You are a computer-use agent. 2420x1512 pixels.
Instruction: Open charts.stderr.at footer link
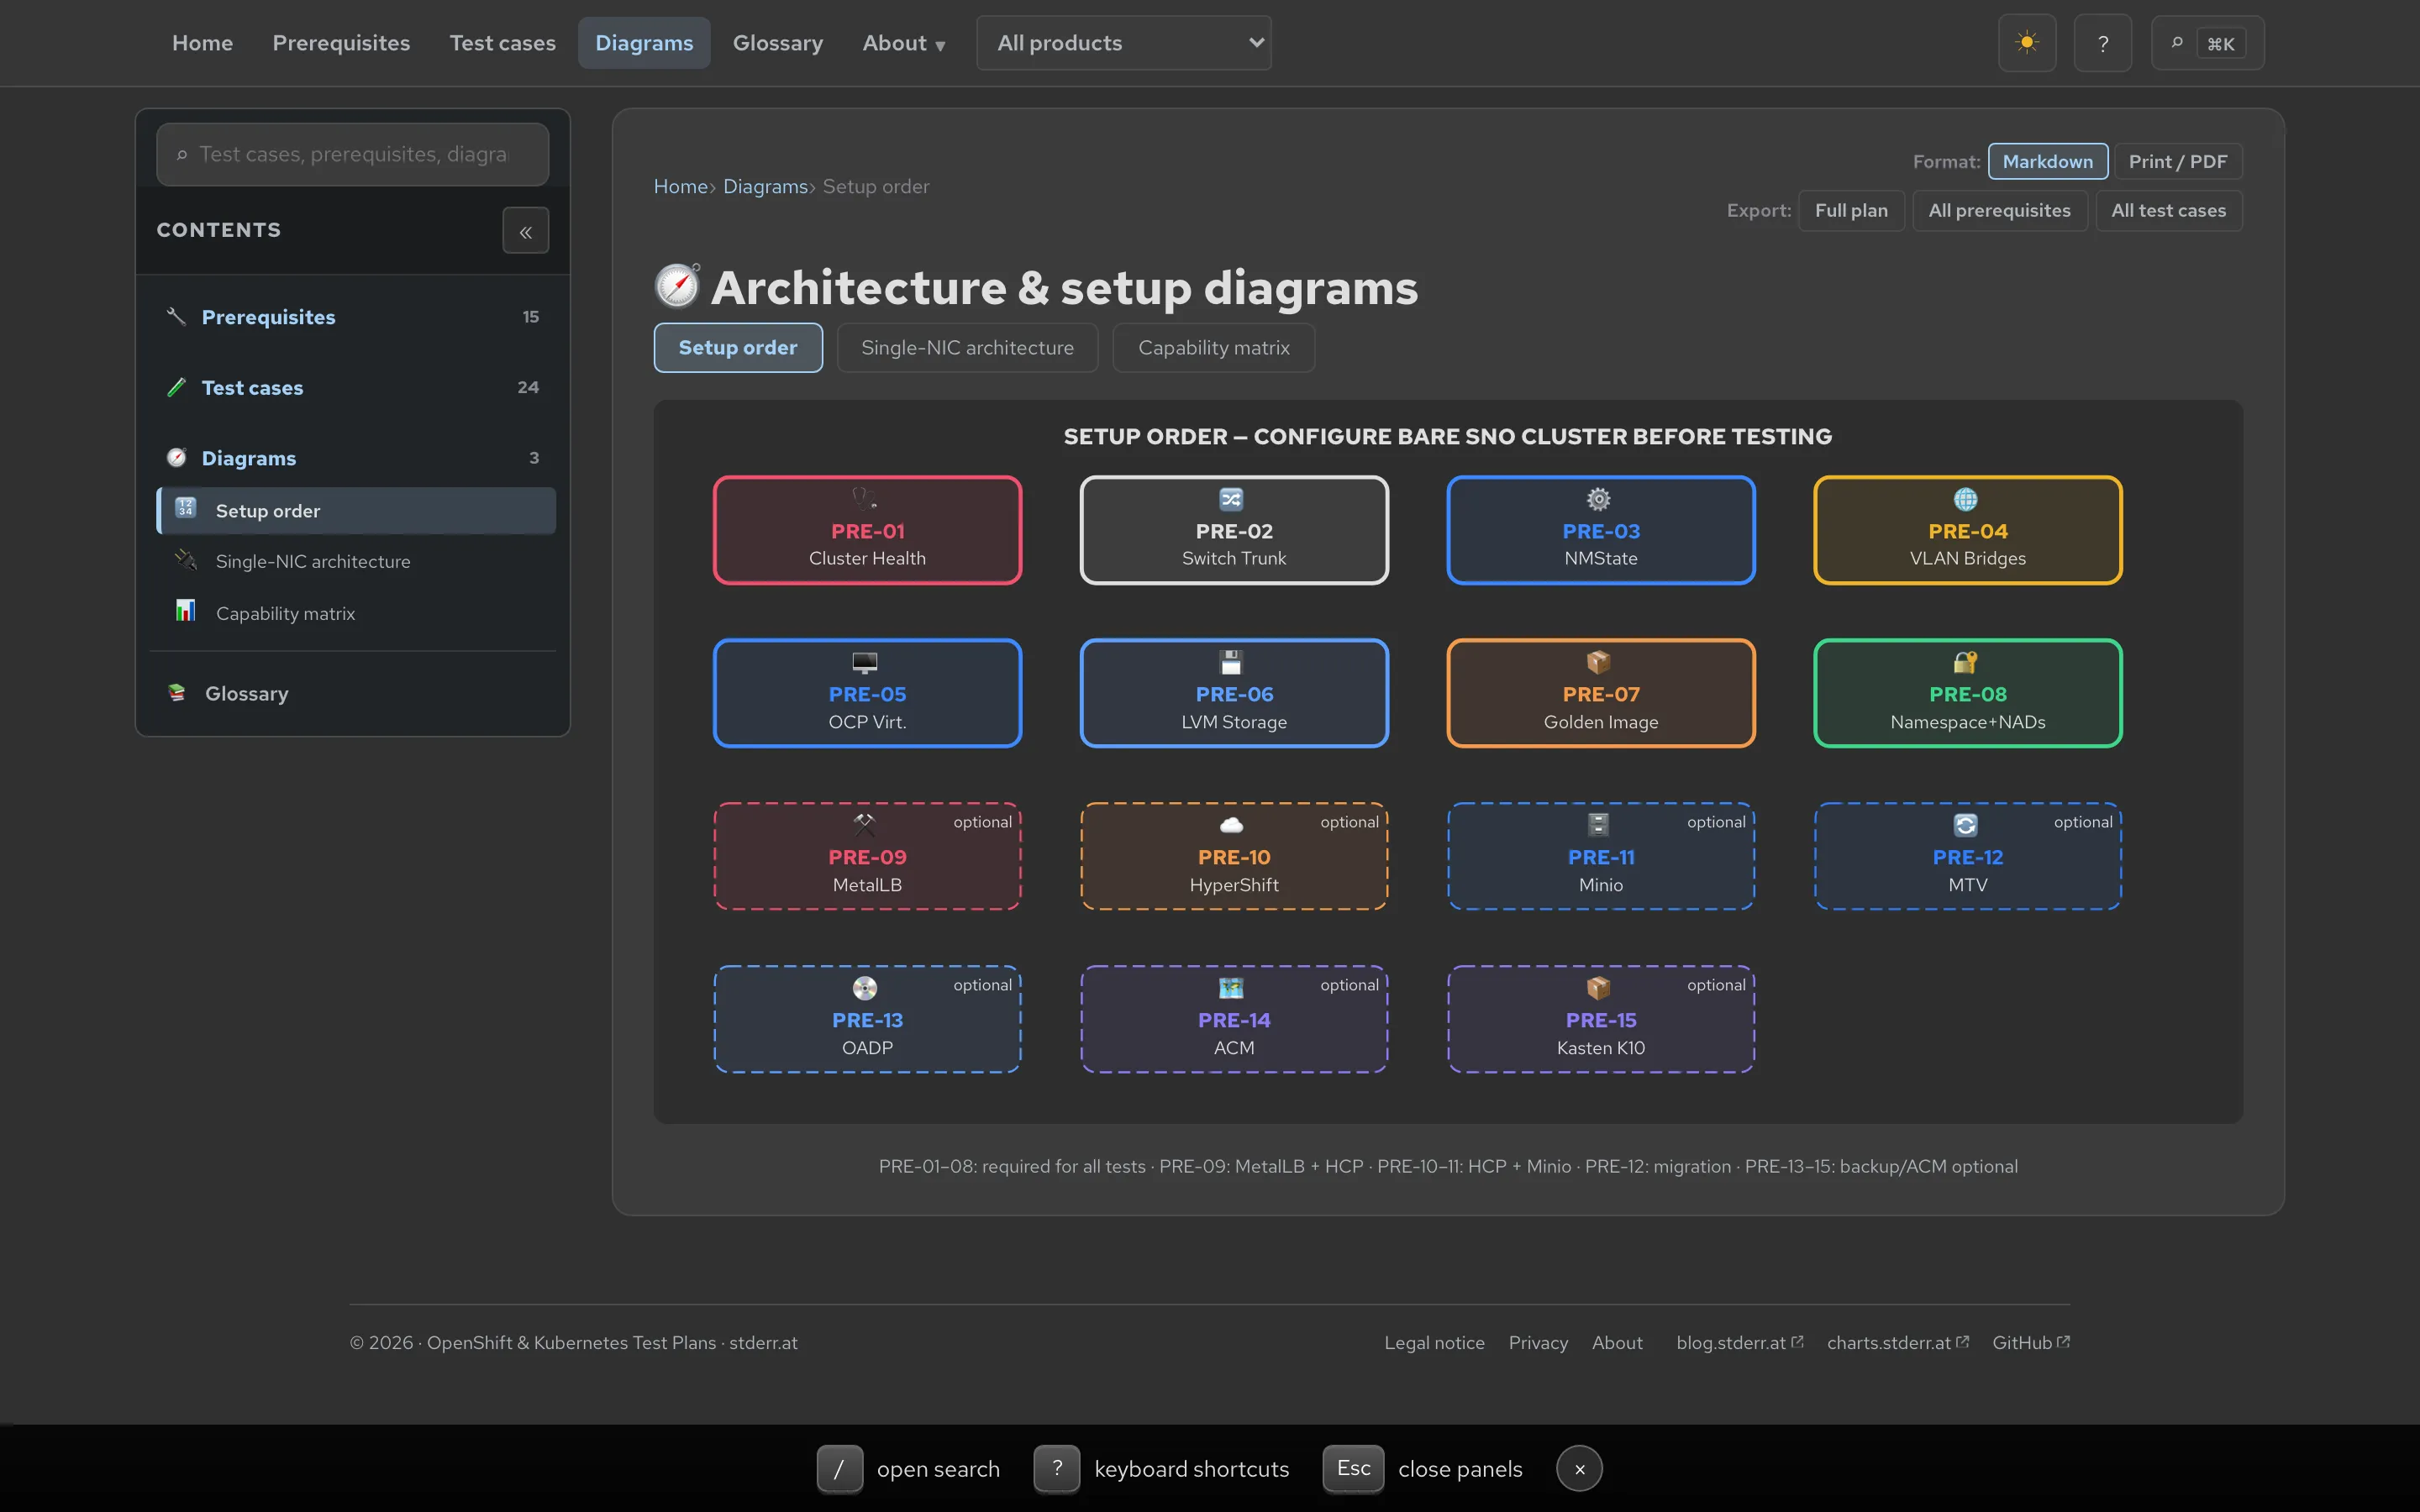[x=1897, y=1342]
